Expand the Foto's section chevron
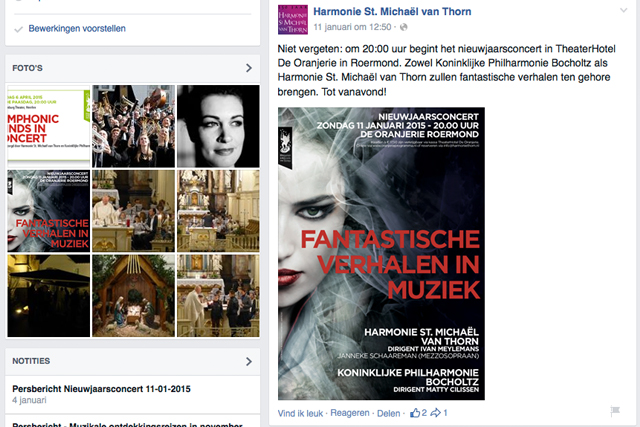 coord(249,68)
